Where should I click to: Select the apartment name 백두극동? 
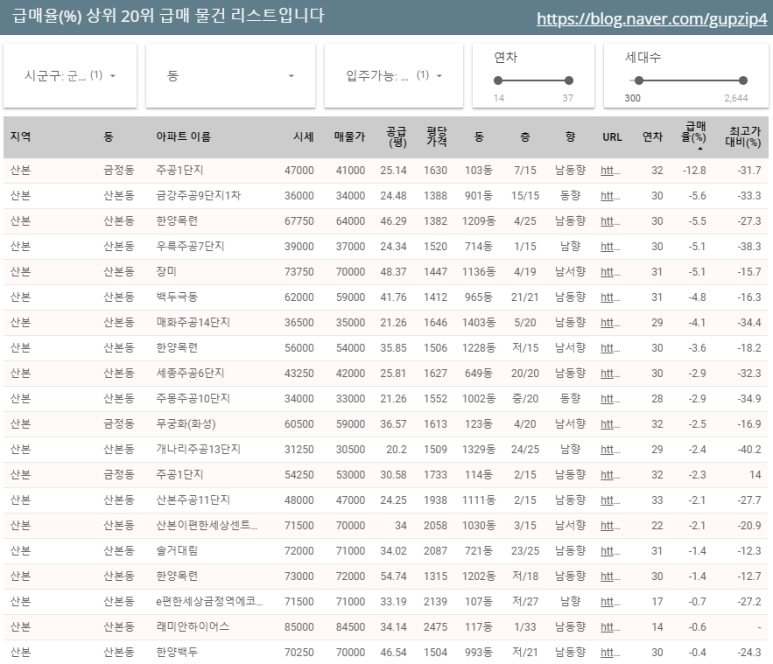176,297
